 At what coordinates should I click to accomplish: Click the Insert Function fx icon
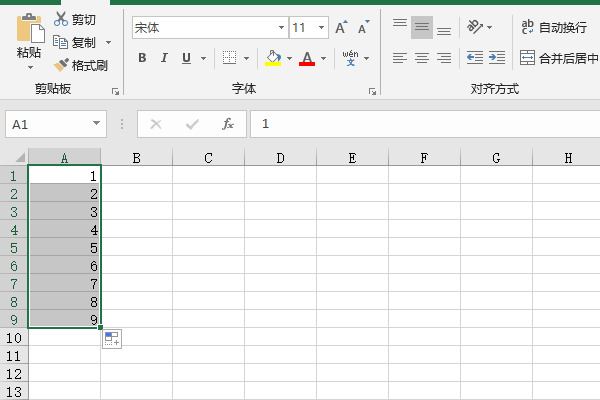[228, 124]
